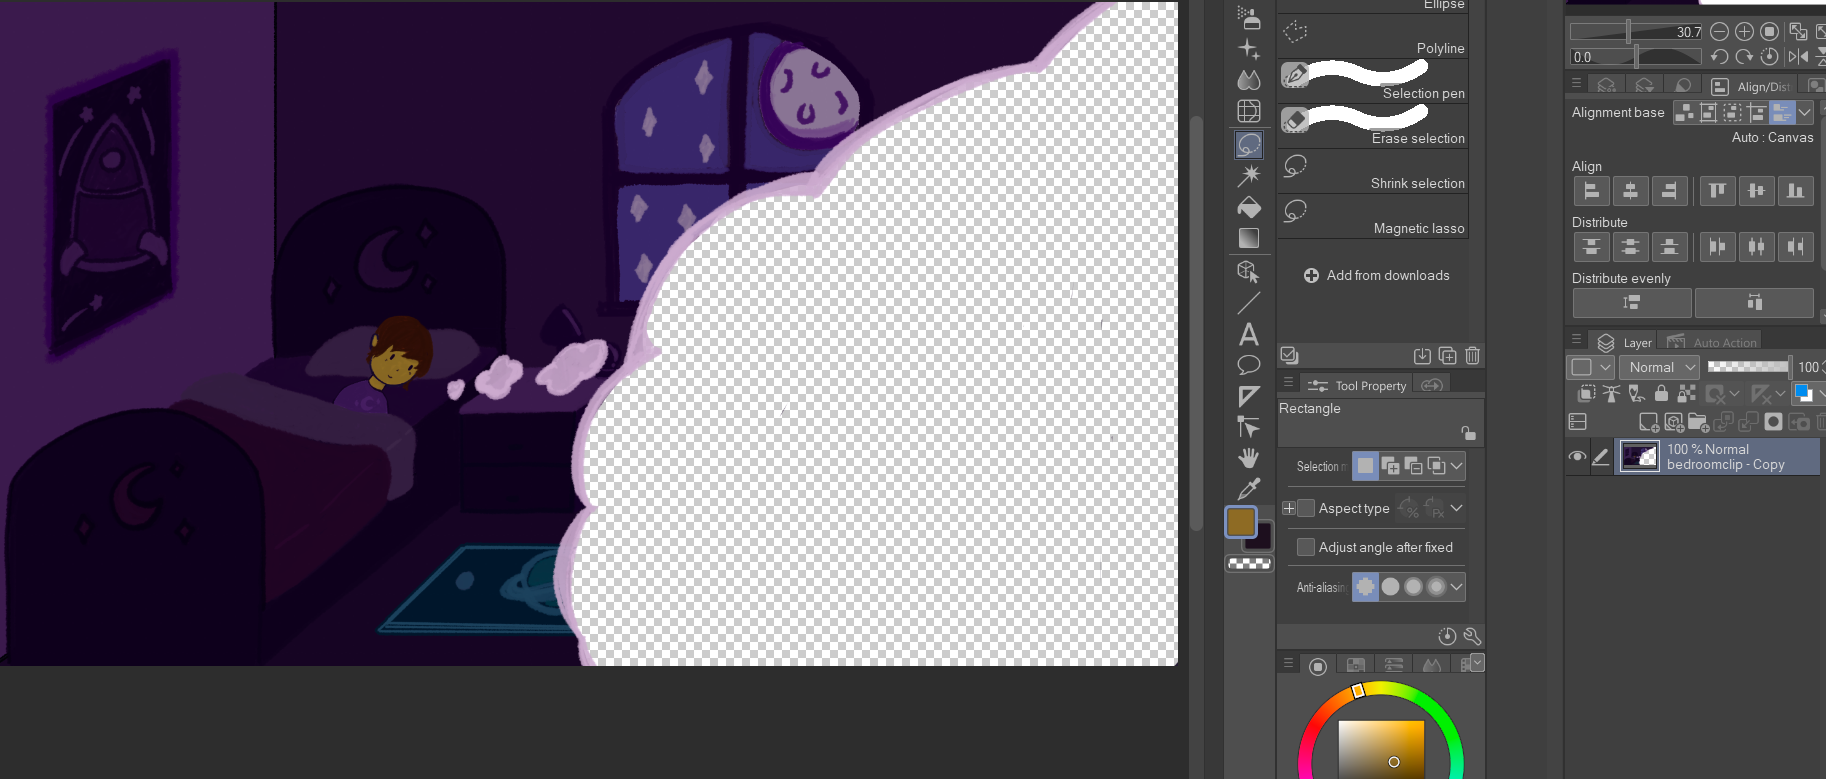Image resolution: width=1826 pixels, height=779 pixels.
Task: Set Anti-aliasing to None
Action: (1365, 587)
